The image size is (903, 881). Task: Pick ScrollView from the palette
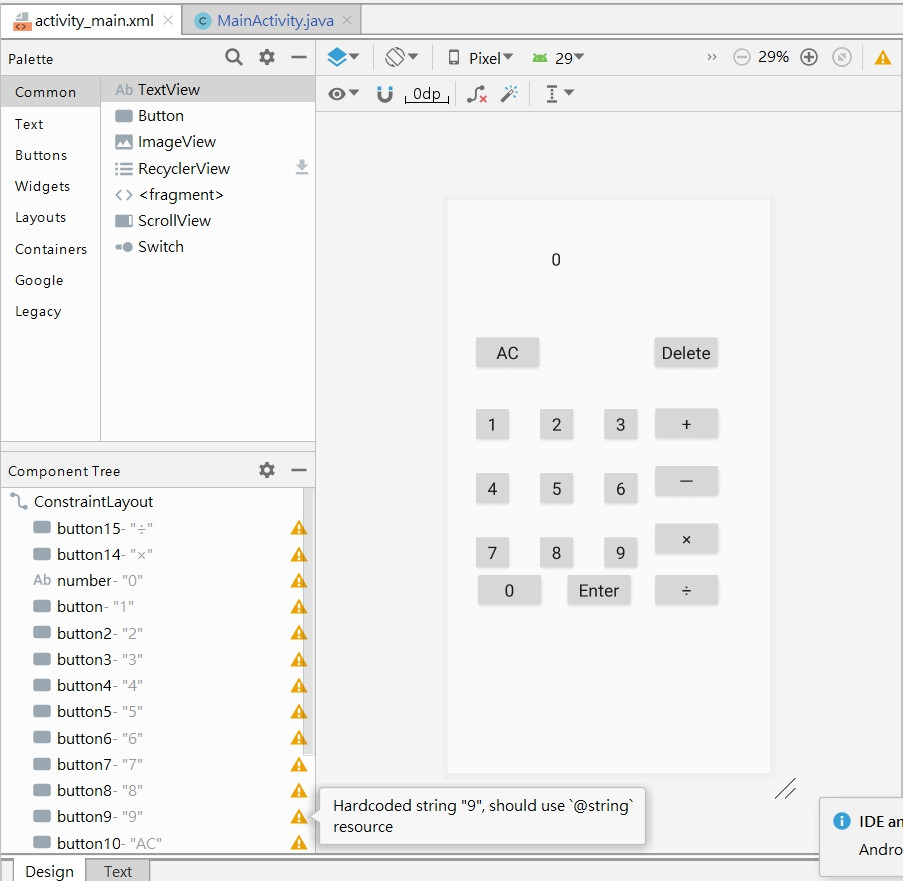(x=208, y=221)
